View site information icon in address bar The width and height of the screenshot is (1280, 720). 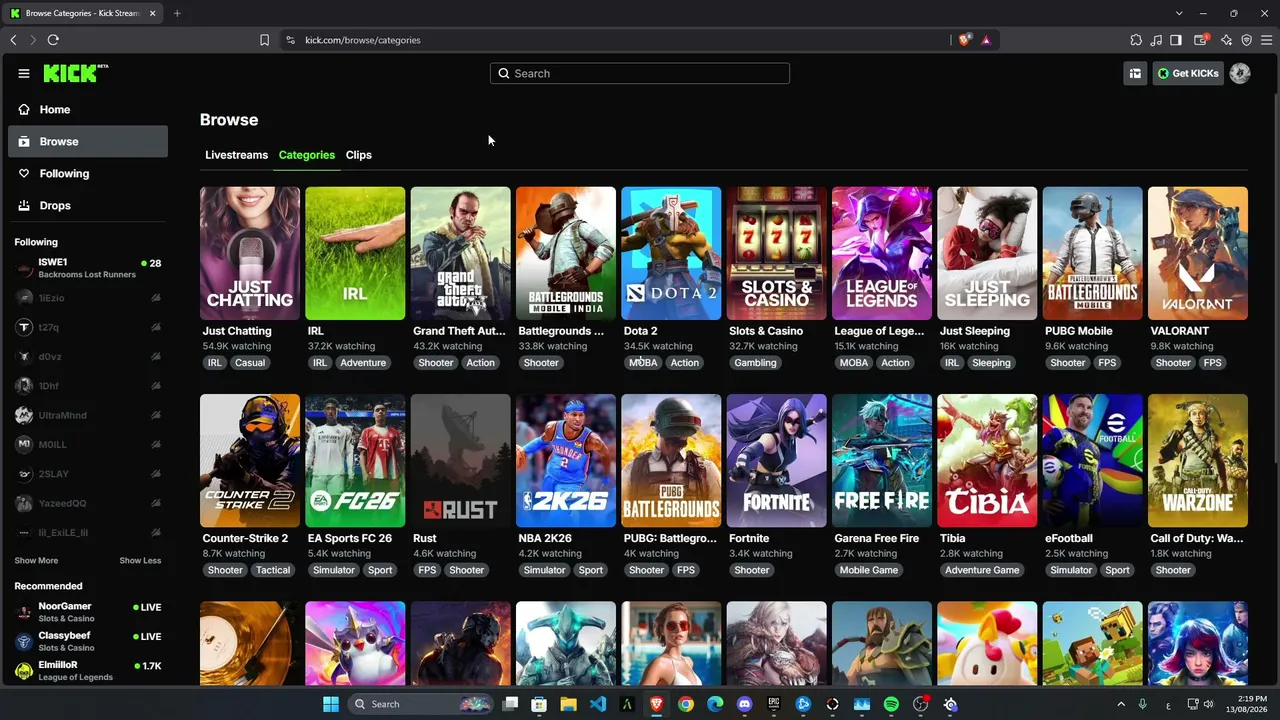pyautogui.click(x=290, y=40)
